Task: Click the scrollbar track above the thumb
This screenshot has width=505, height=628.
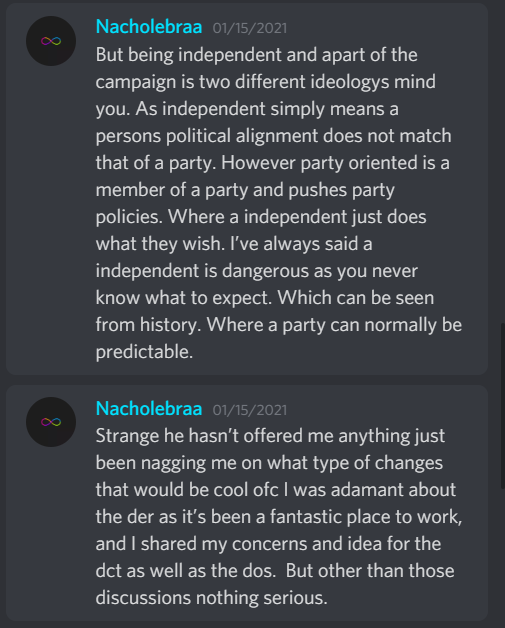Action: click(x=503, y=161)
